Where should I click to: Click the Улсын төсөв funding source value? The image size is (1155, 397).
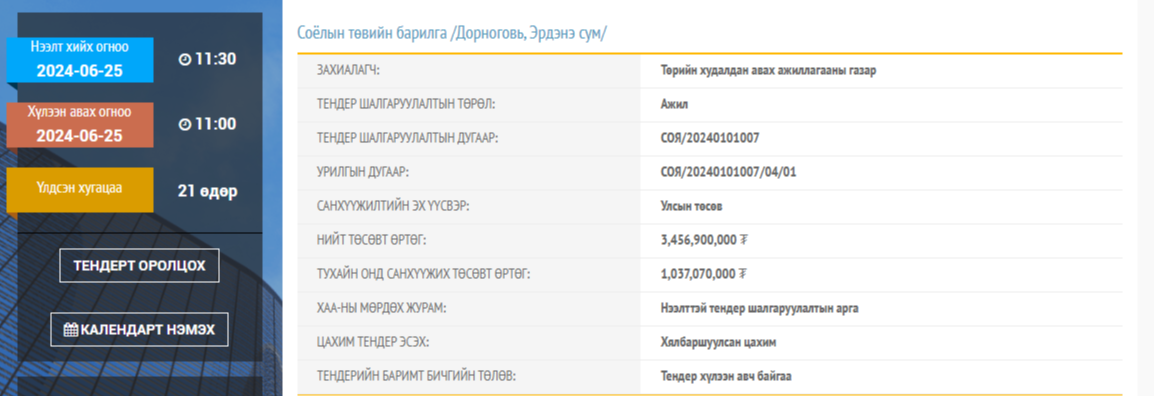(x=692, y=206)
